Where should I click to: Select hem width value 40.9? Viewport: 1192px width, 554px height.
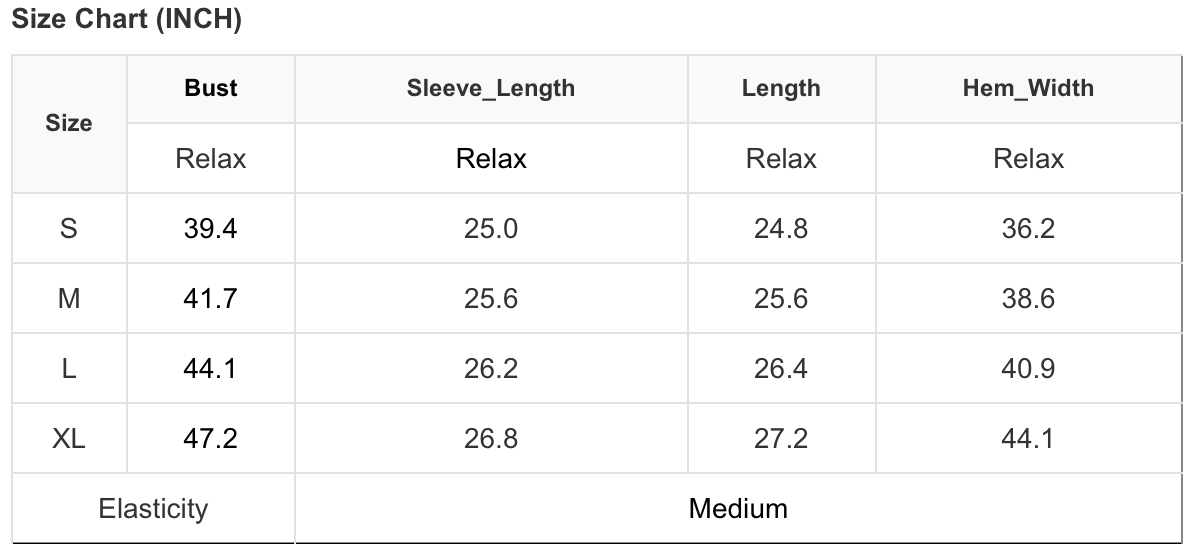[x=1029, y=369]
